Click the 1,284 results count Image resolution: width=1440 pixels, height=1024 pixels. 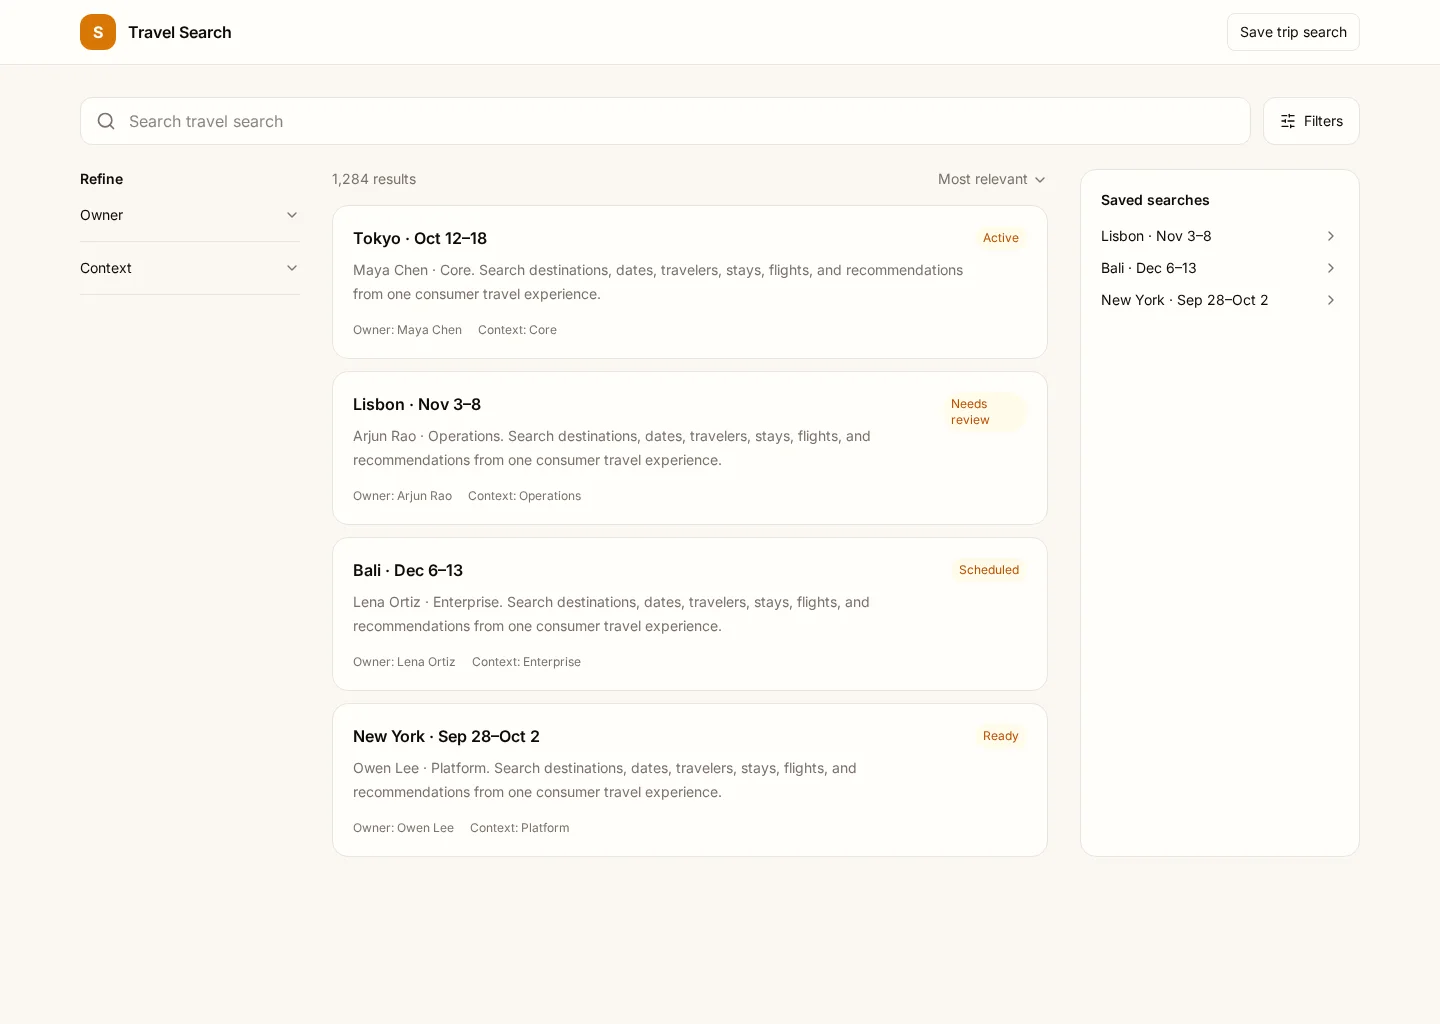click(x=374, y=179)
